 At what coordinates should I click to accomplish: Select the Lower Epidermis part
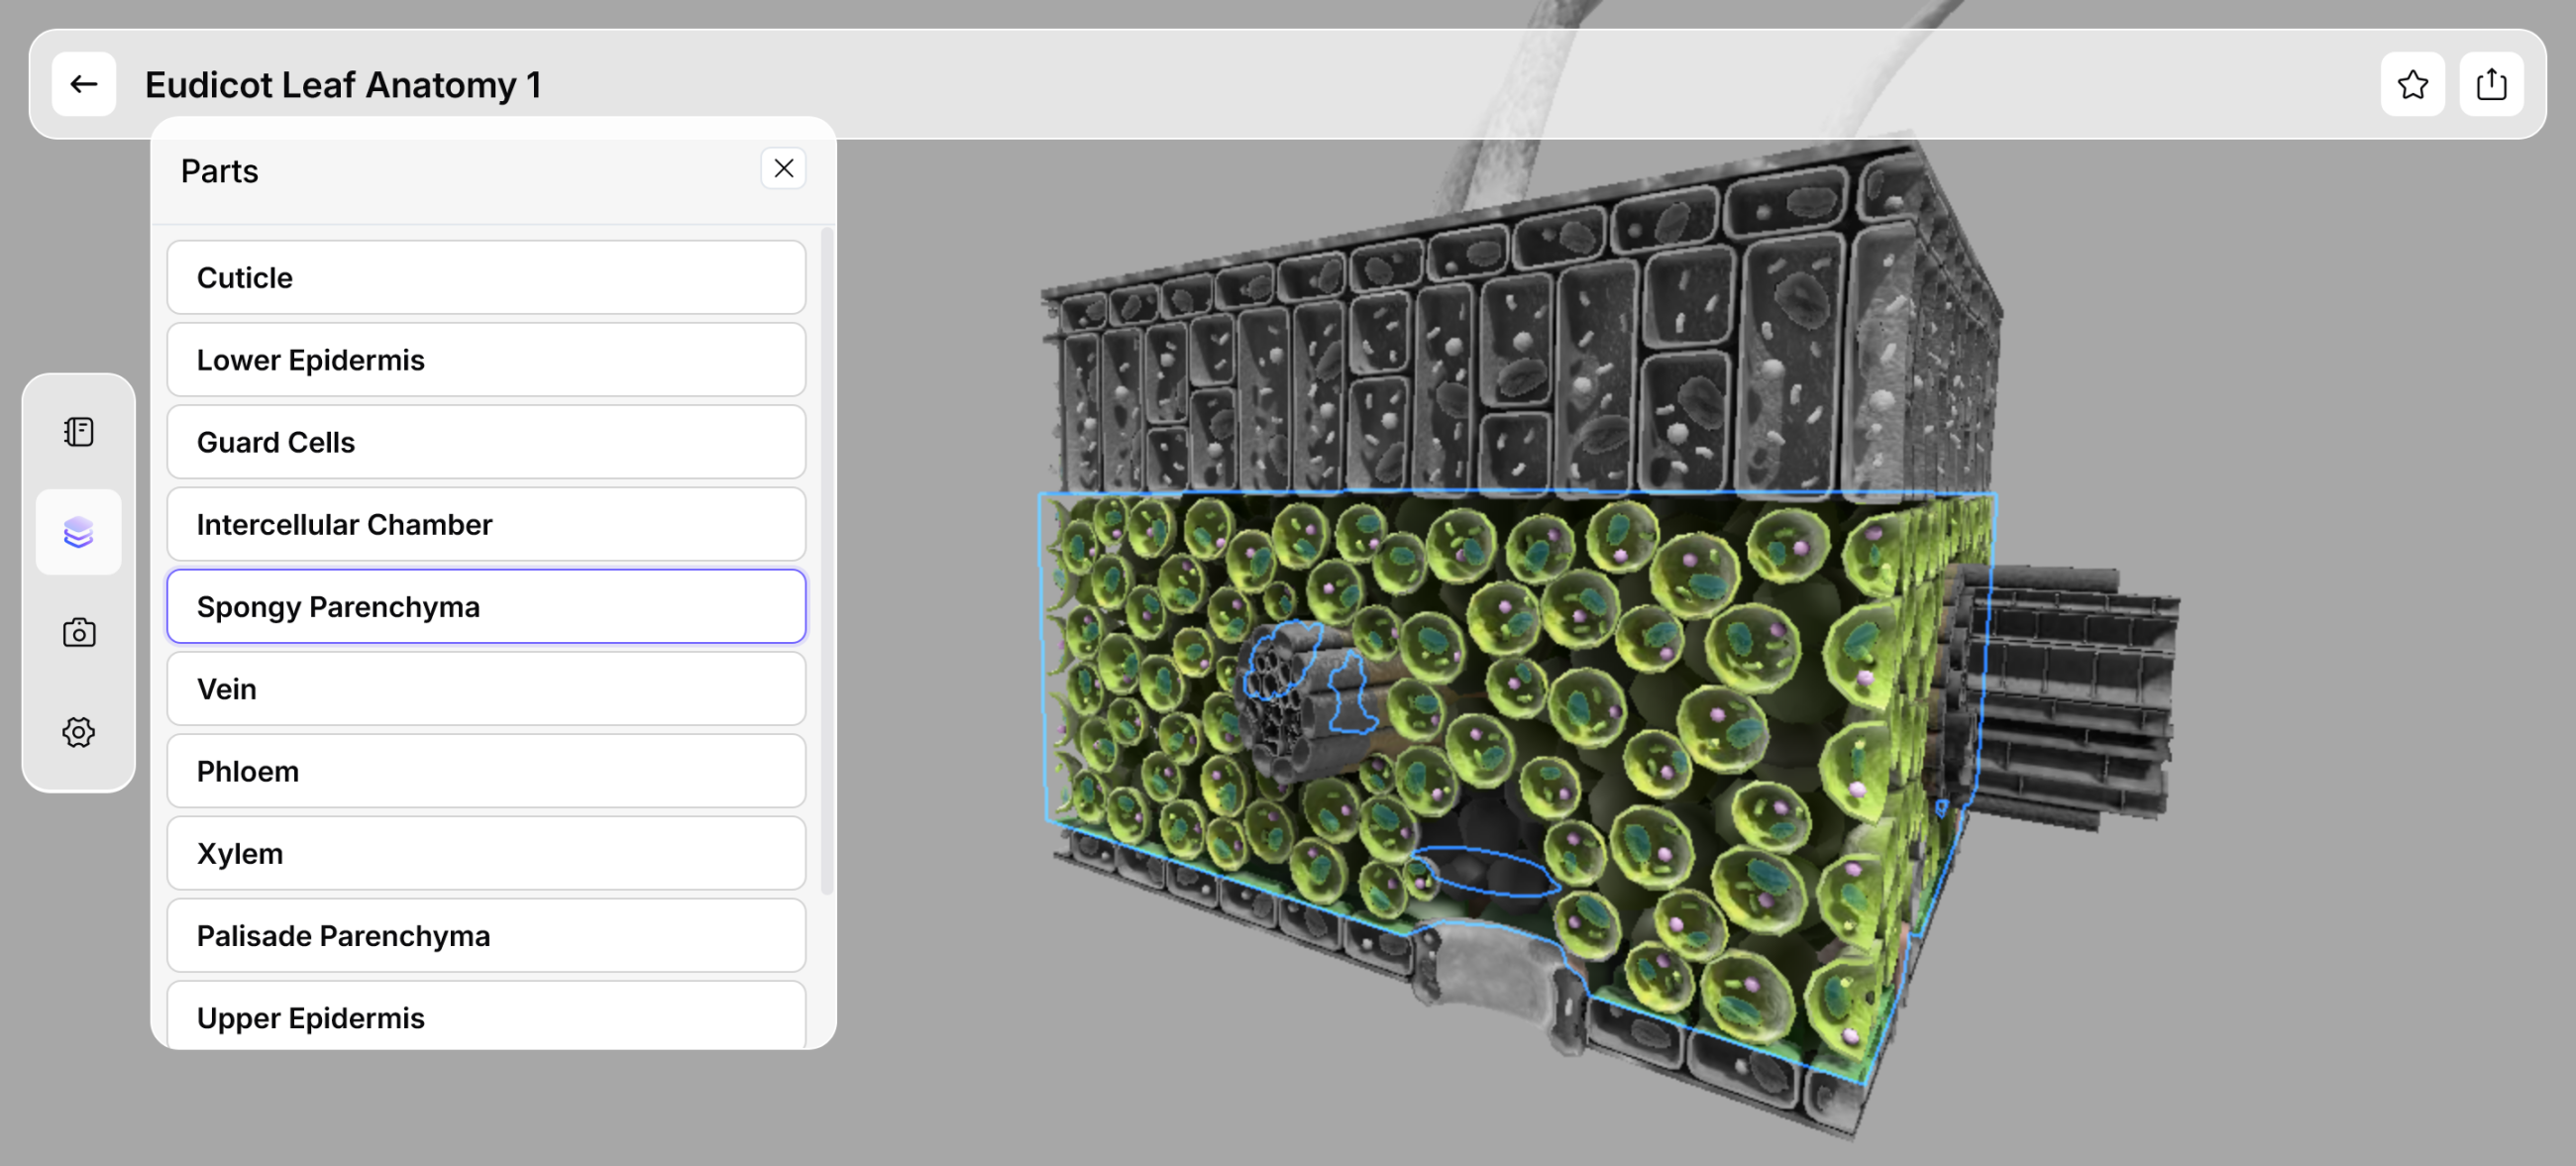(486, 360)
